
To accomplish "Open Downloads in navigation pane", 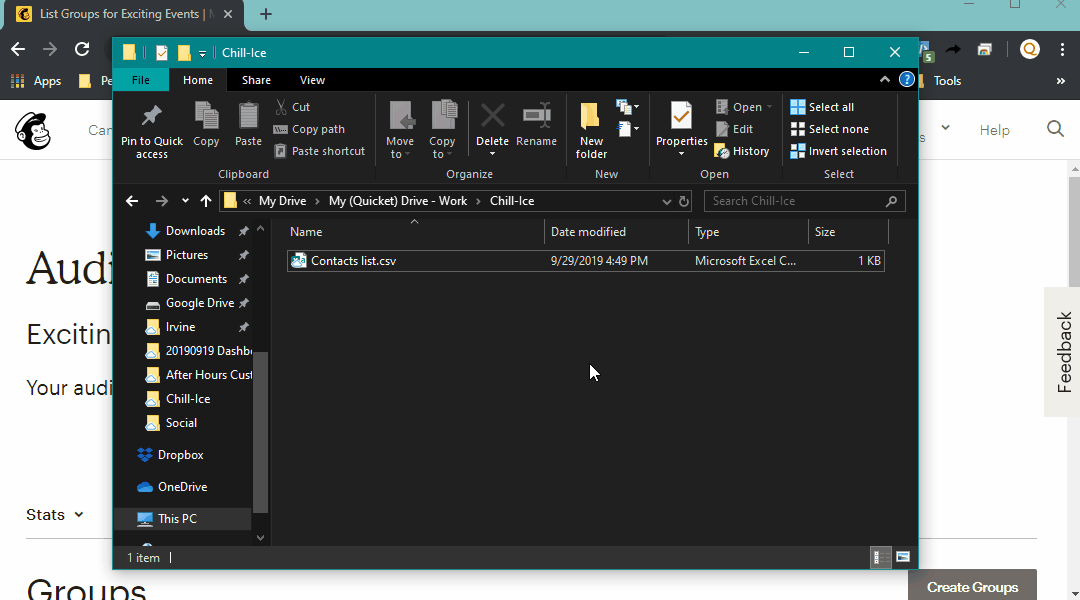I will tap(195, 231).
